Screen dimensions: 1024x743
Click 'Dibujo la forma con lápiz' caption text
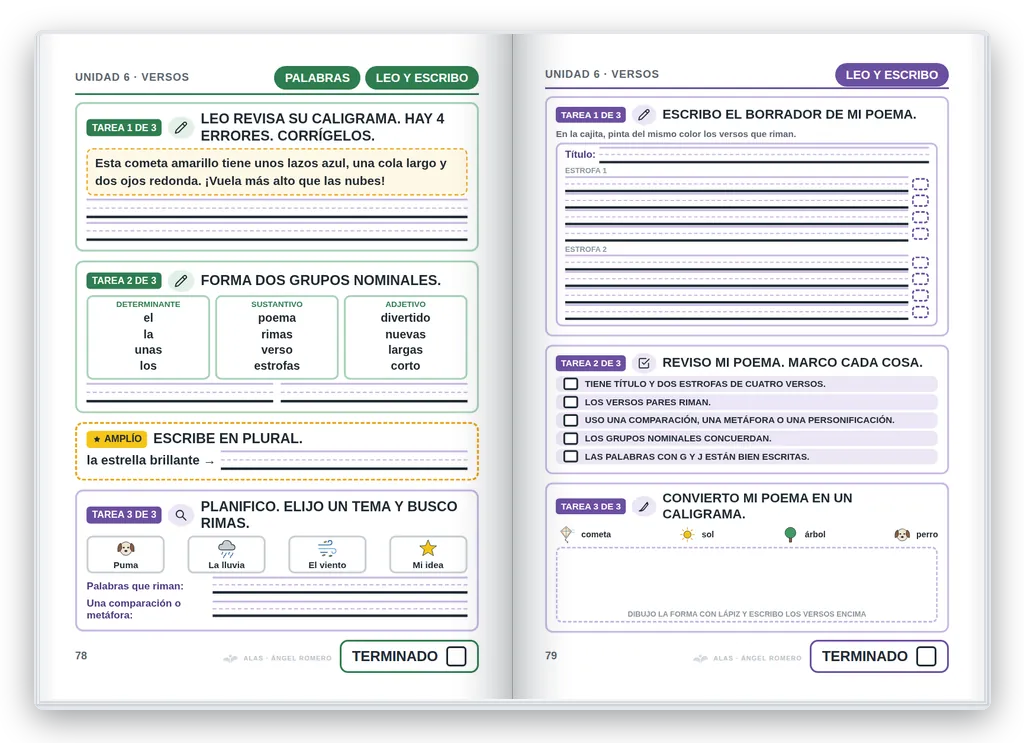(x=746, y=614)
